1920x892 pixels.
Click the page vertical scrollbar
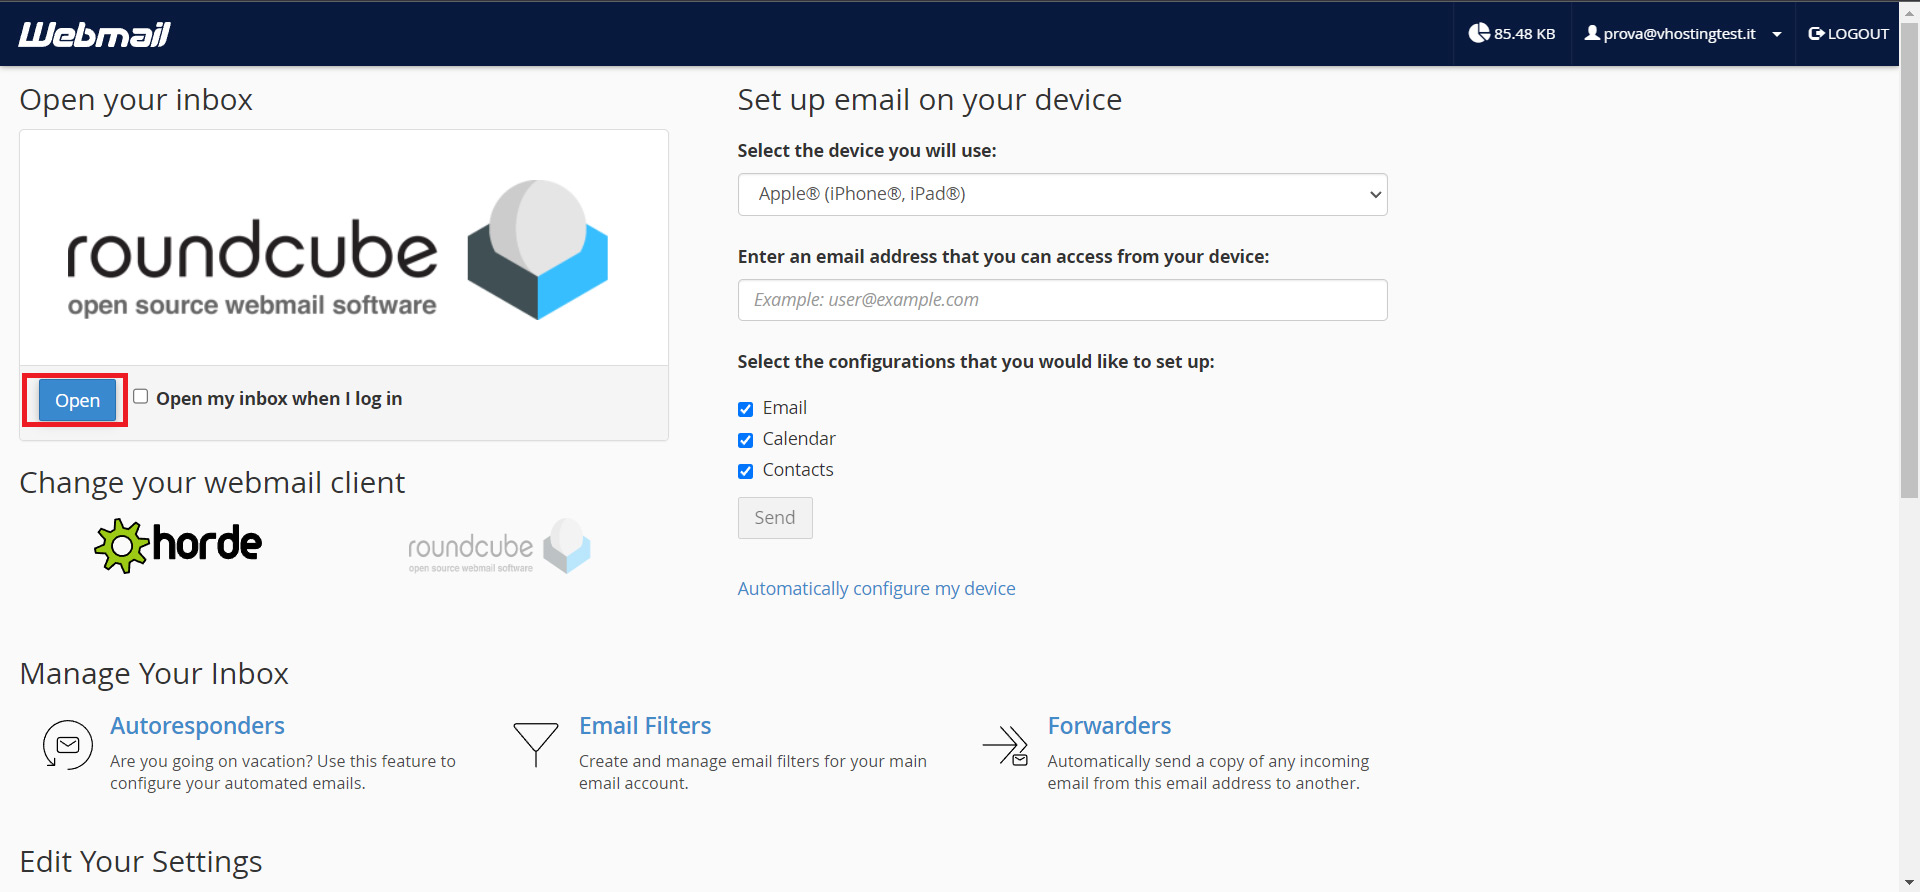1909,260
